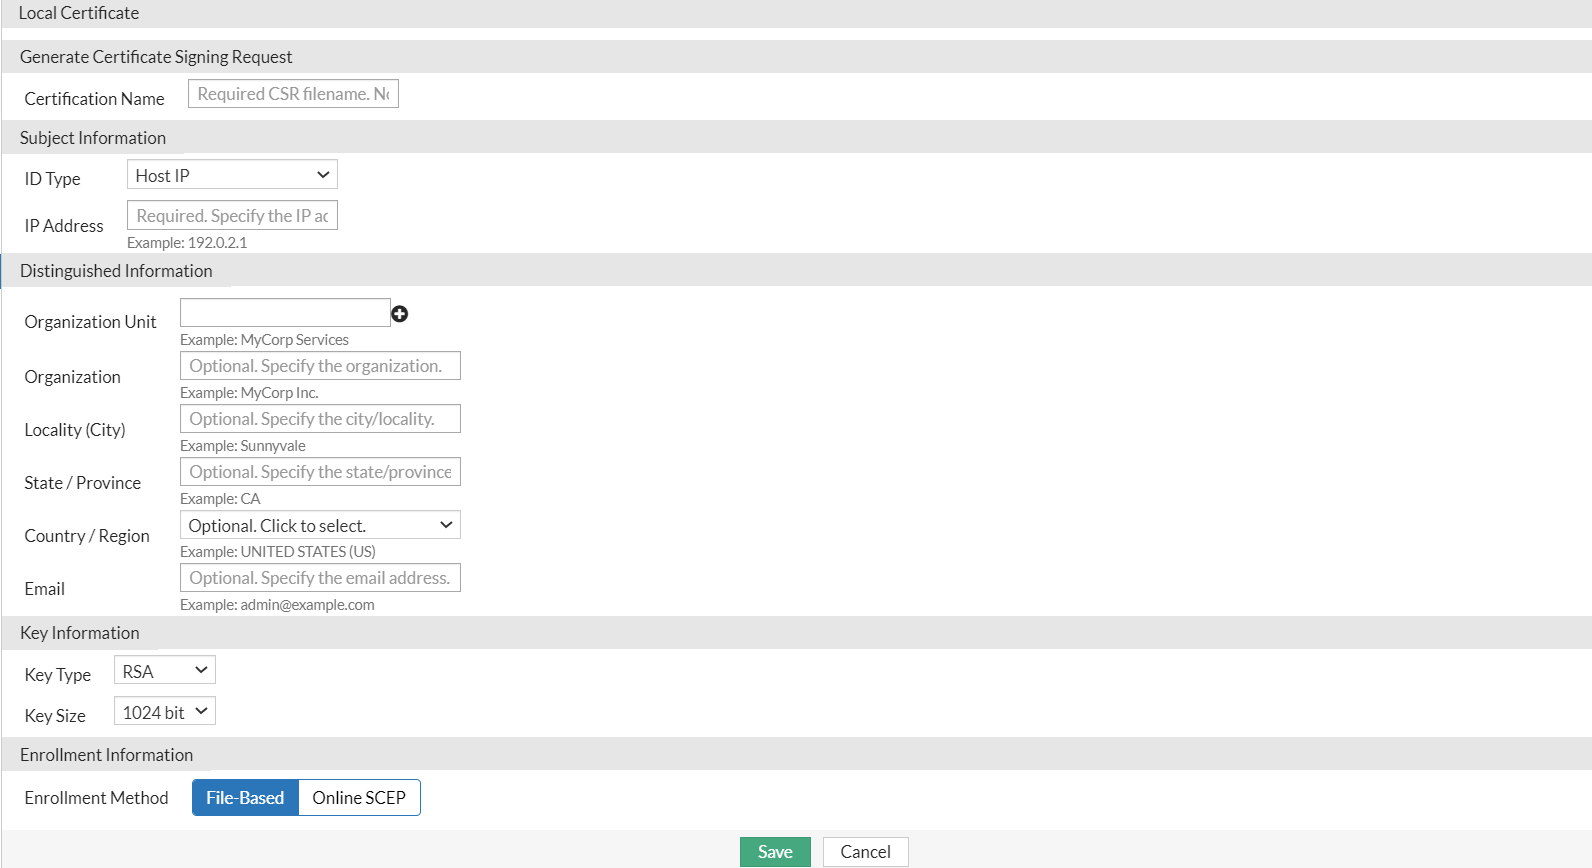Click into the Organization field
The height and width of the screenshot is (868, 1592).
pos(320,366)
